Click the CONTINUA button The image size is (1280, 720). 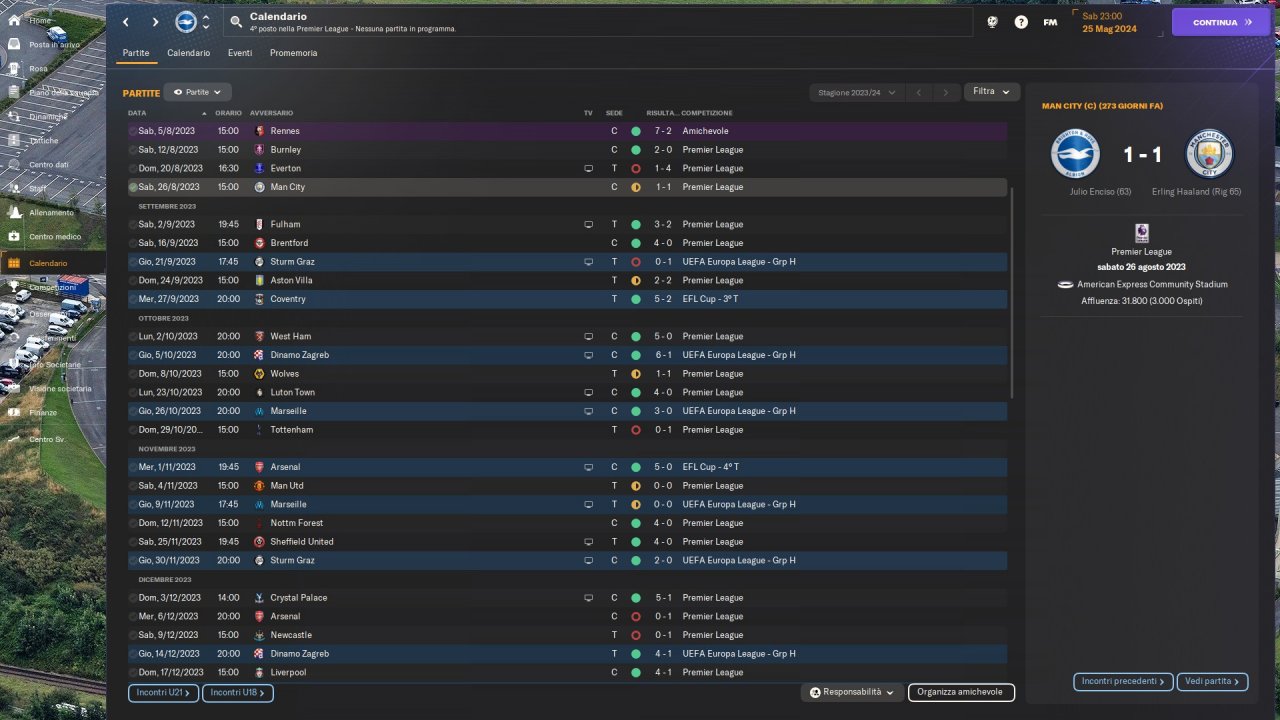1221,22
